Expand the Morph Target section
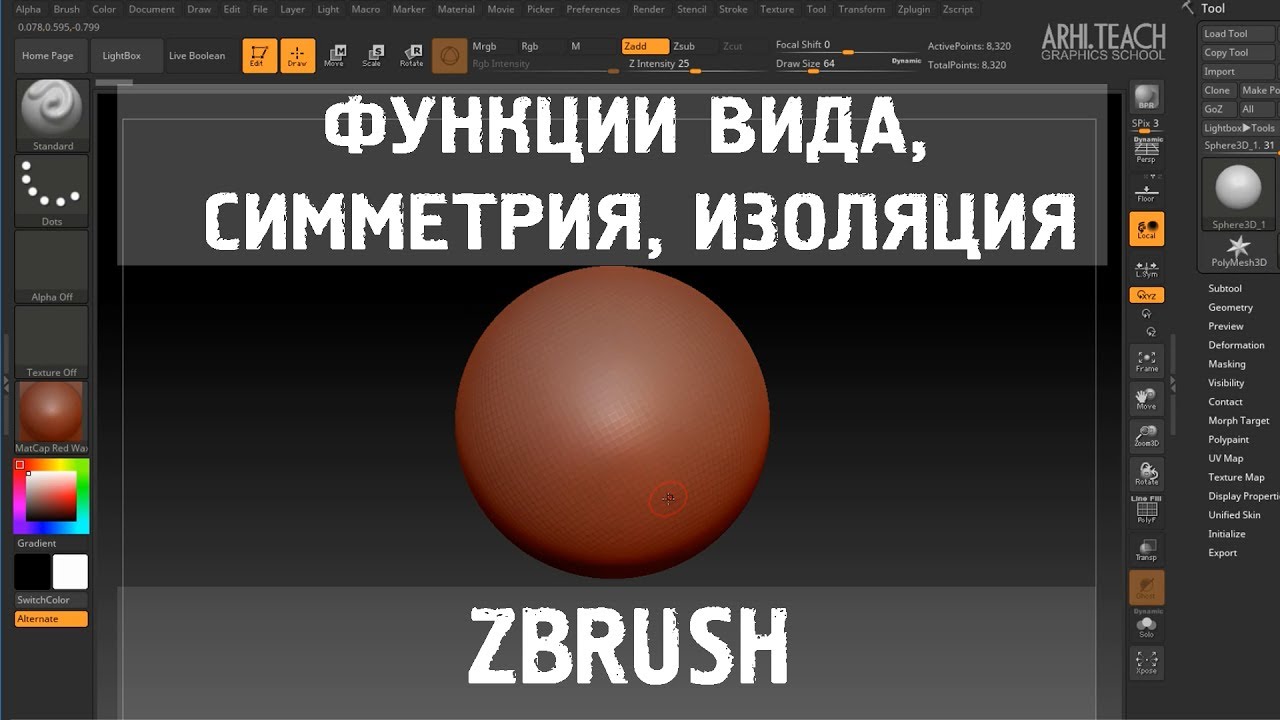The height and width of the screenshot is (720, 1280). [1238, 421]
